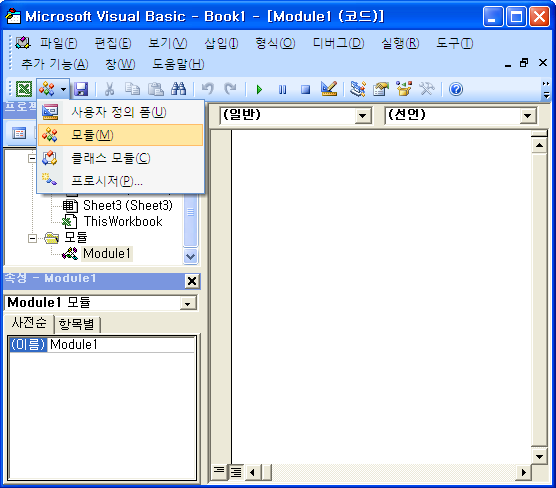556x488 pixels.
Task: Open Object Browser toolbar icon
Action: tap(404, 89)
